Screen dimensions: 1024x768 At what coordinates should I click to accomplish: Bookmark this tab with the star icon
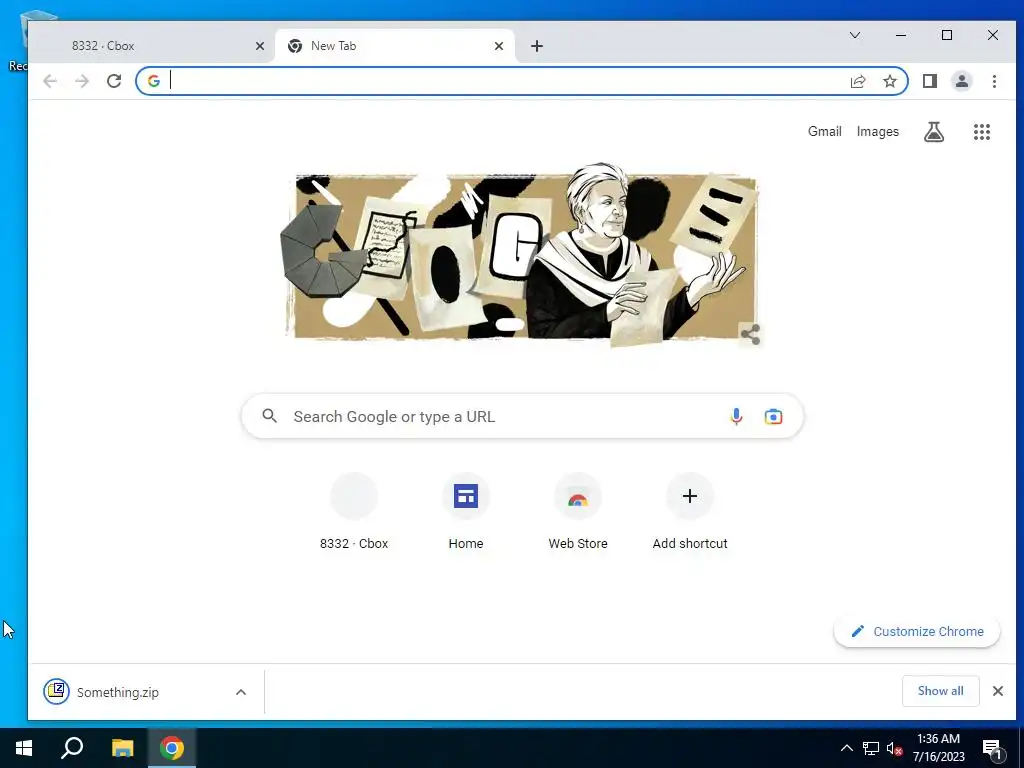pyautogui.click(x=889, y=81)
